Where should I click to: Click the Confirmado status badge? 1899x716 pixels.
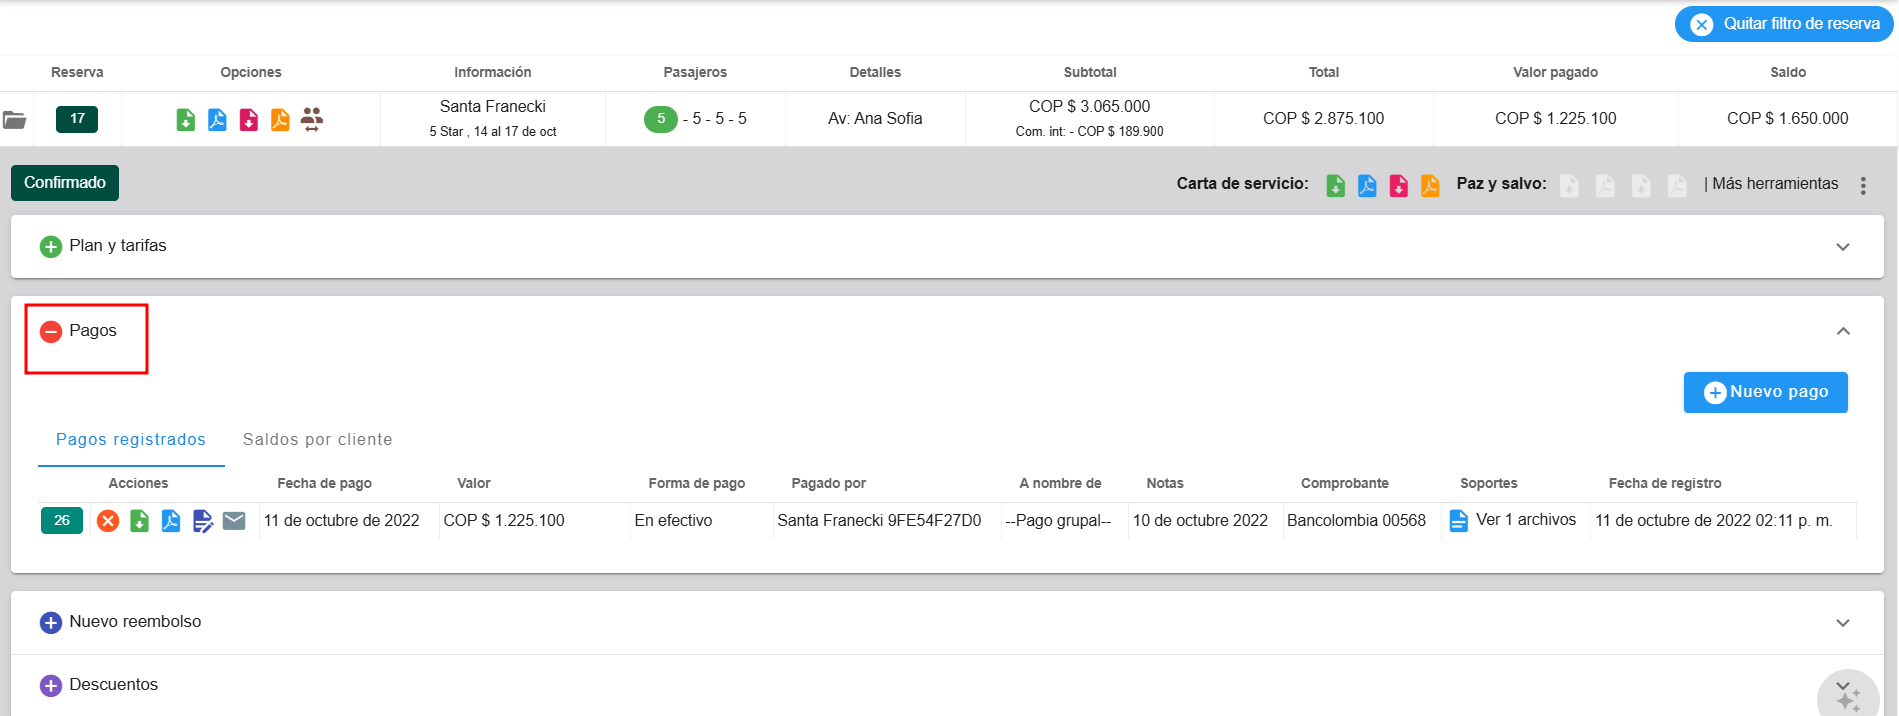[65, 183]
